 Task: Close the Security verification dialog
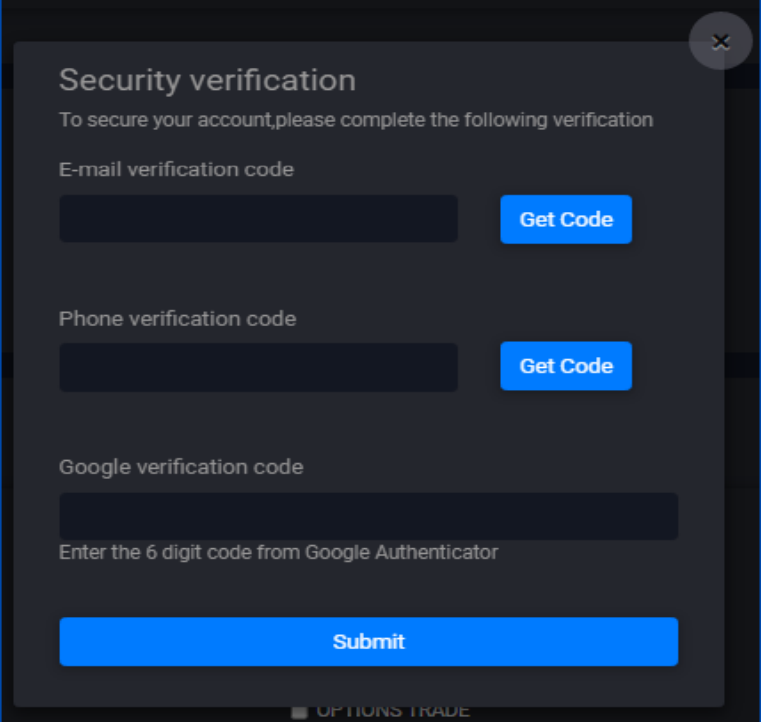[720, 41]
